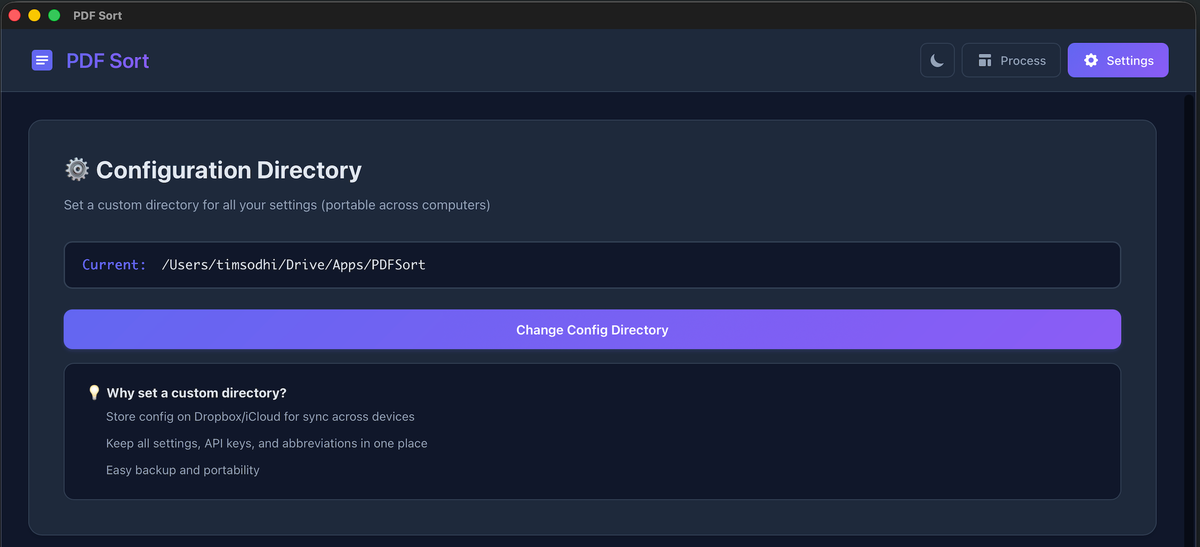Click the "Easy backup and portability" line
Image resolution: width=1200 pixels, height=547 pixels.
pos(183,470)
